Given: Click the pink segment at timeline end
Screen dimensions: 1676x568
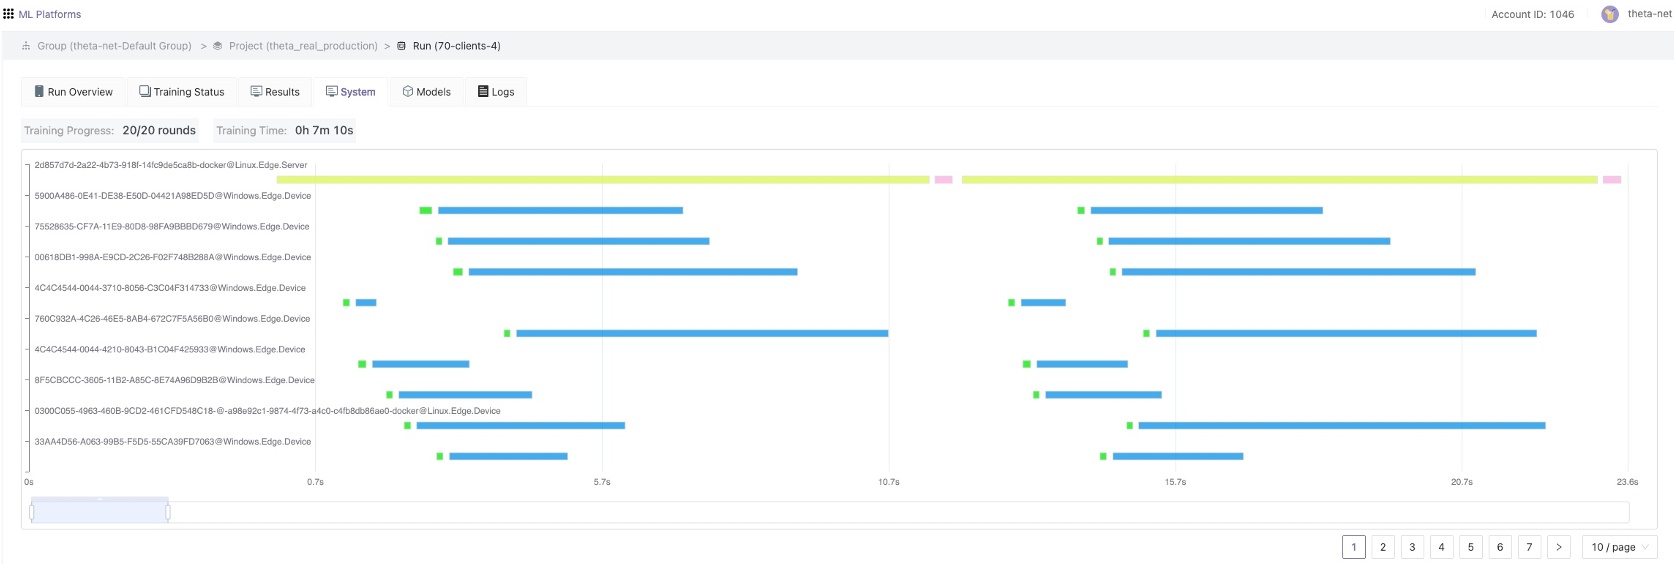Looking at the screenshot, I should [x=1611, y=180].
